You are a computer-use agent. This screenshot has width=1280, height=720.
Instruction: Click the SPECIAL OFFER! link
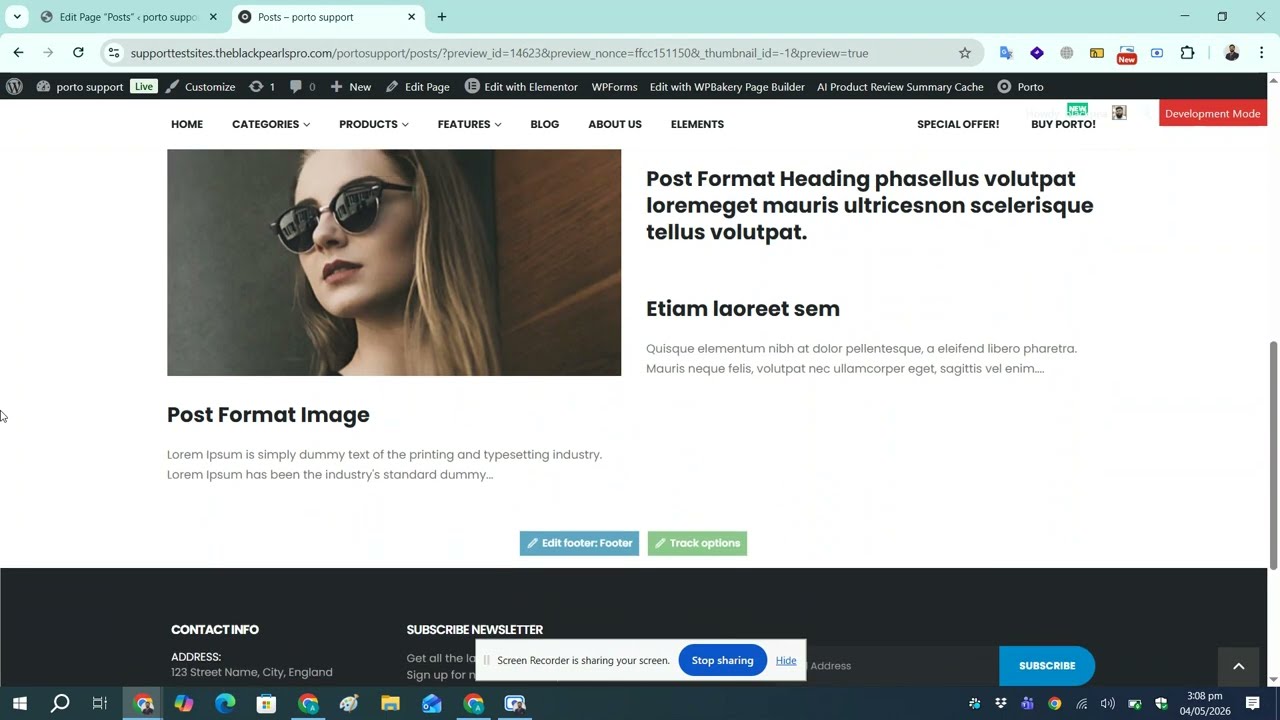pyautogui.click(x=958, y=124)
